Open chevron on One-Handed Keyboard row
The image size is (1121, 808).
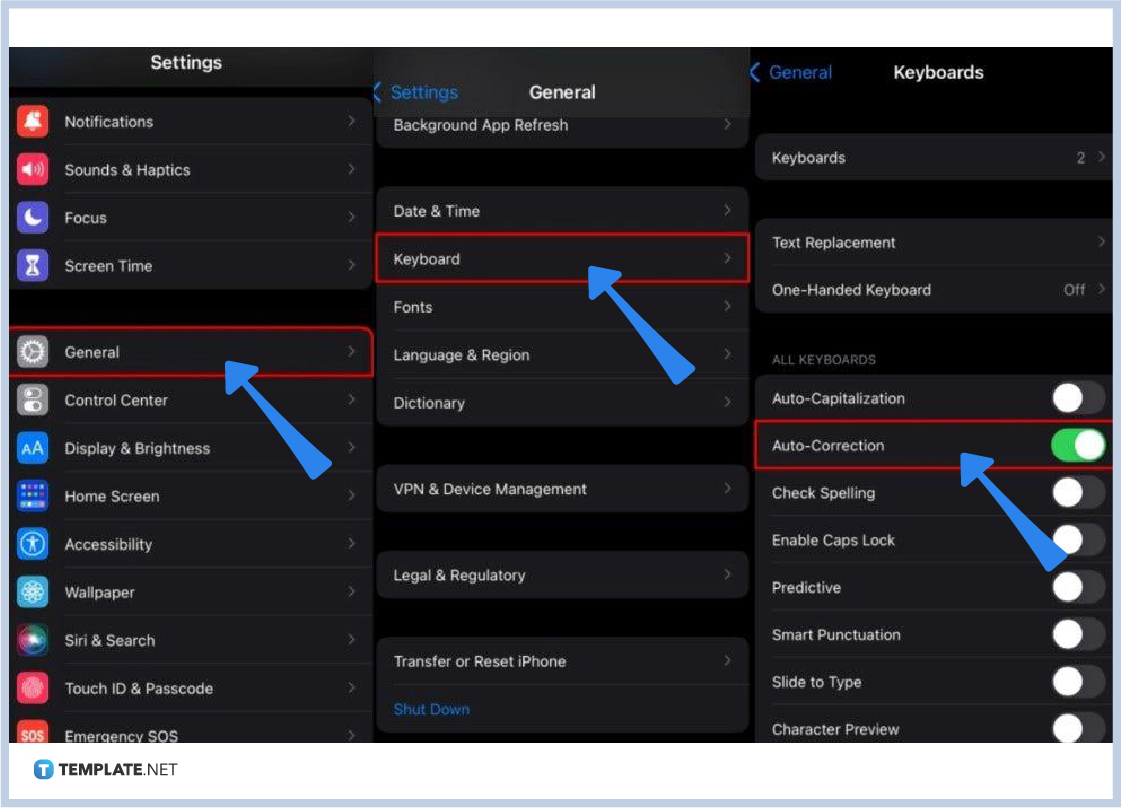point(1102,289)
